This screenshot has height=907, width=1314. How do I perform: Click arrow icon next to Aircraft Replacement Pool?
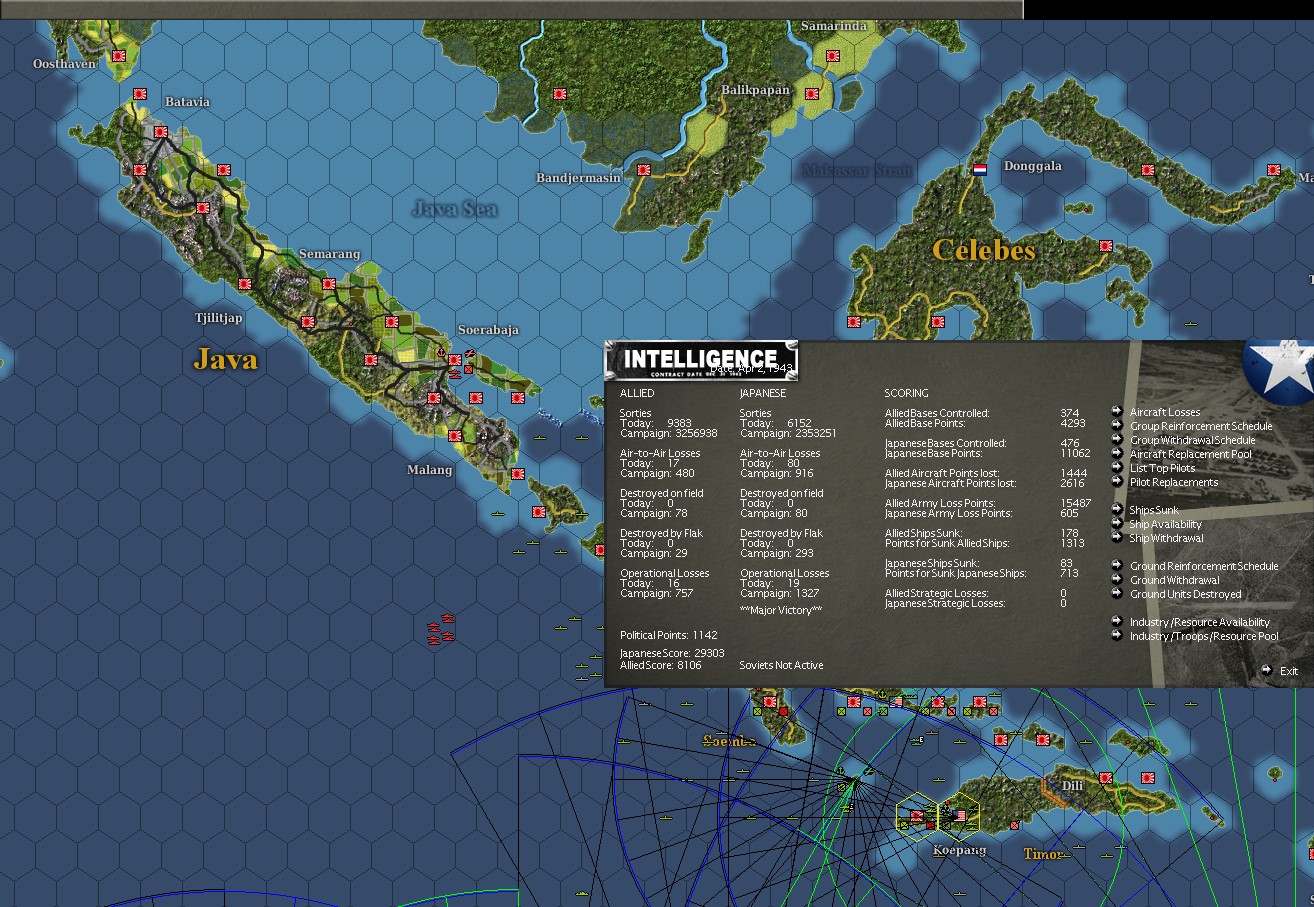click(x=1117, y=453)
